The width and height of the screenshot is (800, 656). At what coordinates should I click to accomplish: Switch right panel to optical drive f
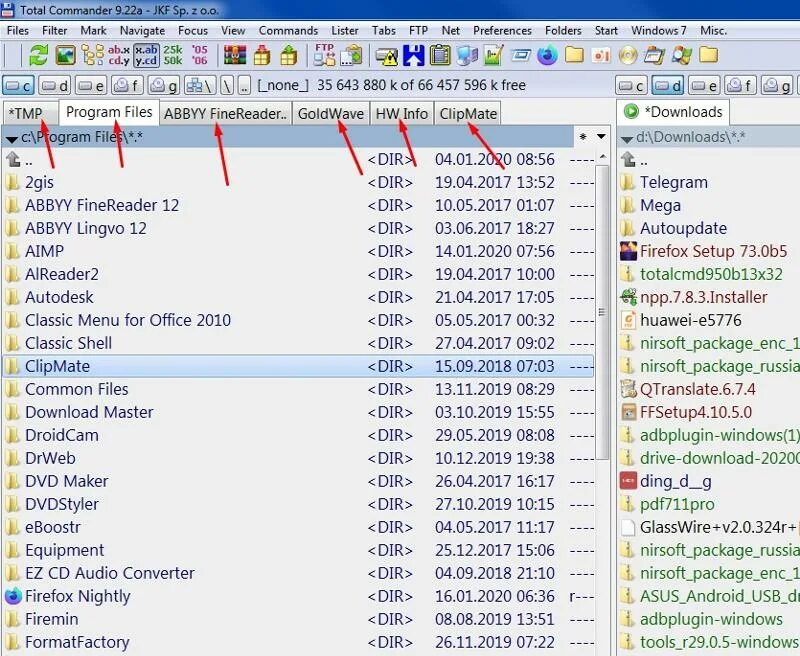tap(740, 86)
